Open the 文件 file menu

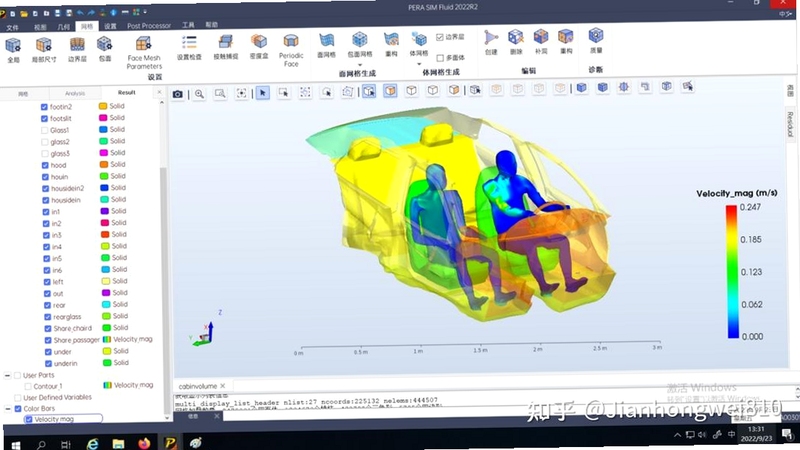point(12,27)
